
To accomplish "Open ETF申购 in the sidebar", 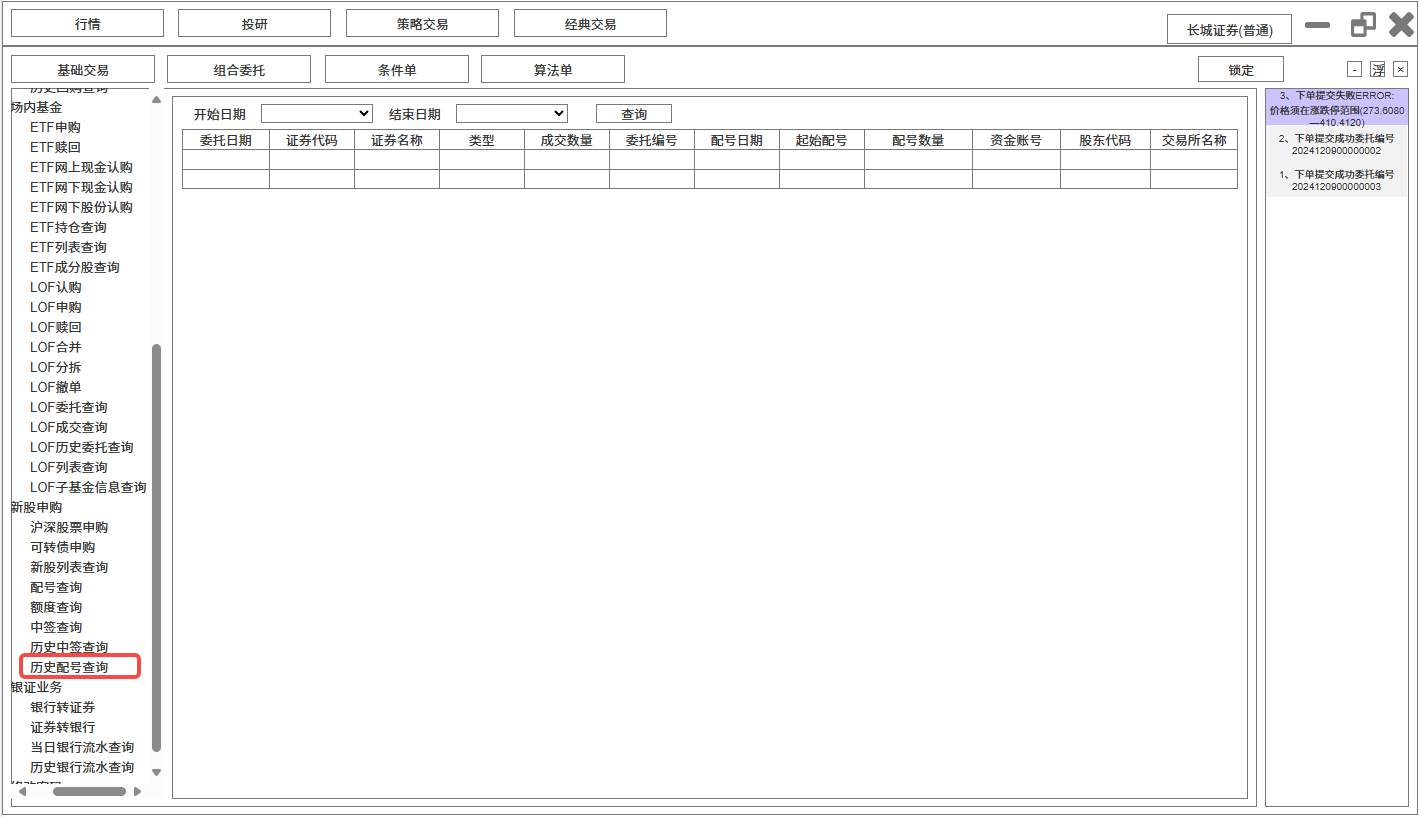I will [55, 127].
